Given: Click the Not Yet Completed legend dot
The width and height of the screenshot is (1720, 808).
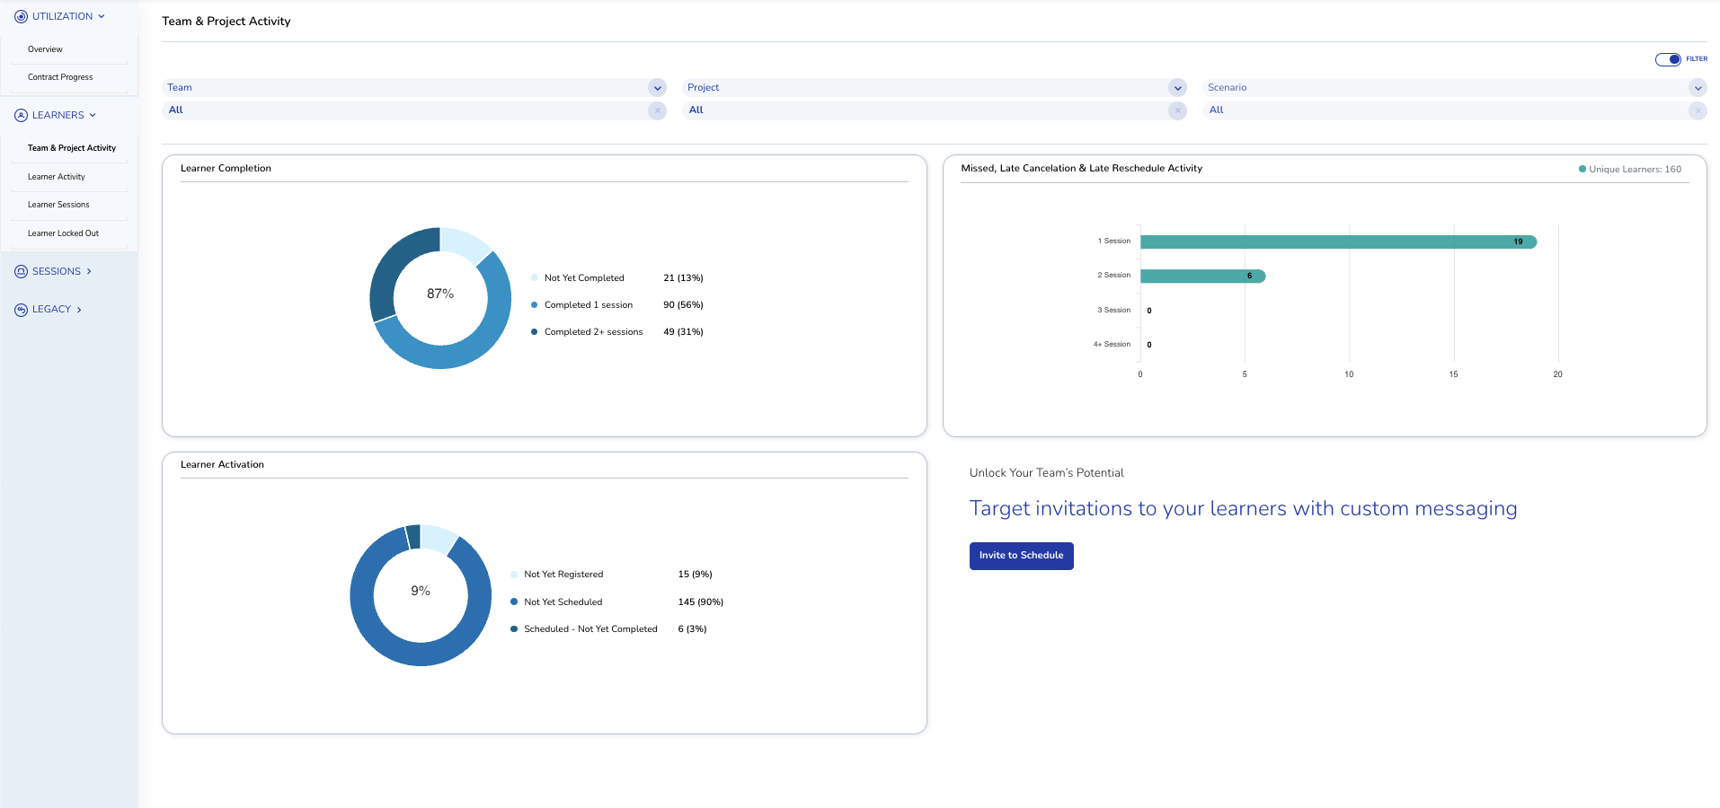Looking at the screenshot, I should [x=534, y=278].
